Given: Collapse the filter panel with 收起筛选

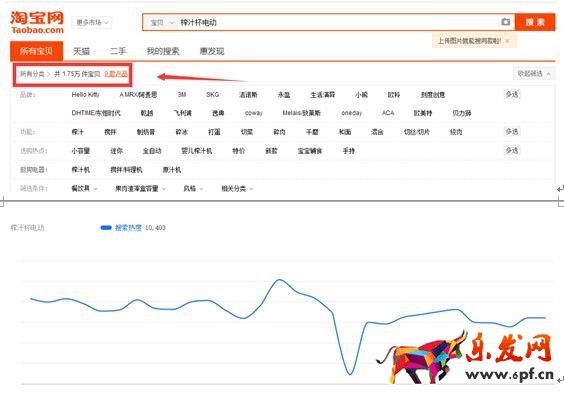Looking at the screenshot, I should [x=533, y=74].
